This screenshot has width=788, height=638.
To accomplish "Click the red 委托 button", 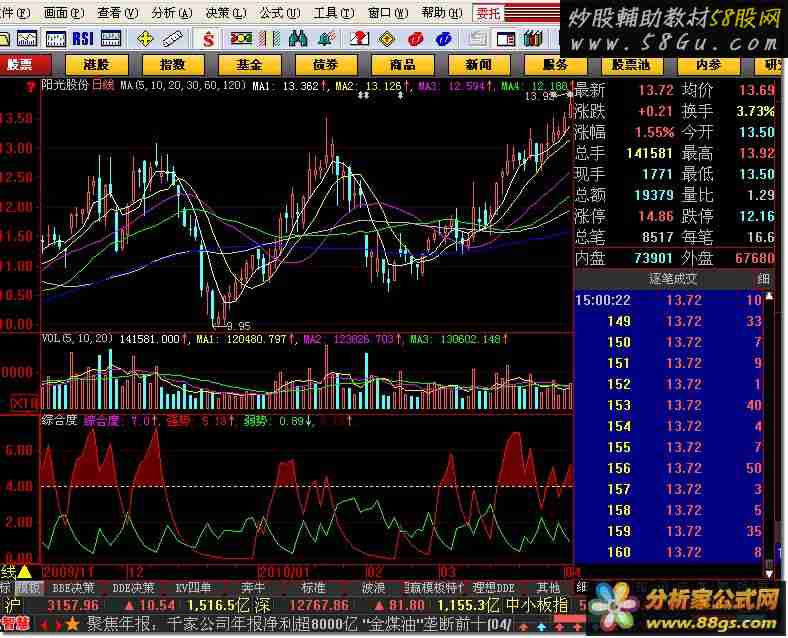I will click(x=487, y=14).
